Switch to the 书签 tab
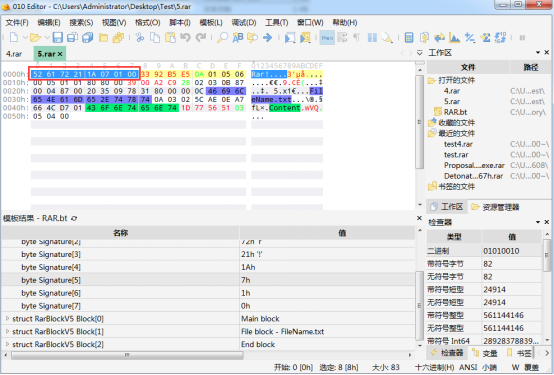The height and width of the screenshot is (375, 554). (x=519, y=353)
